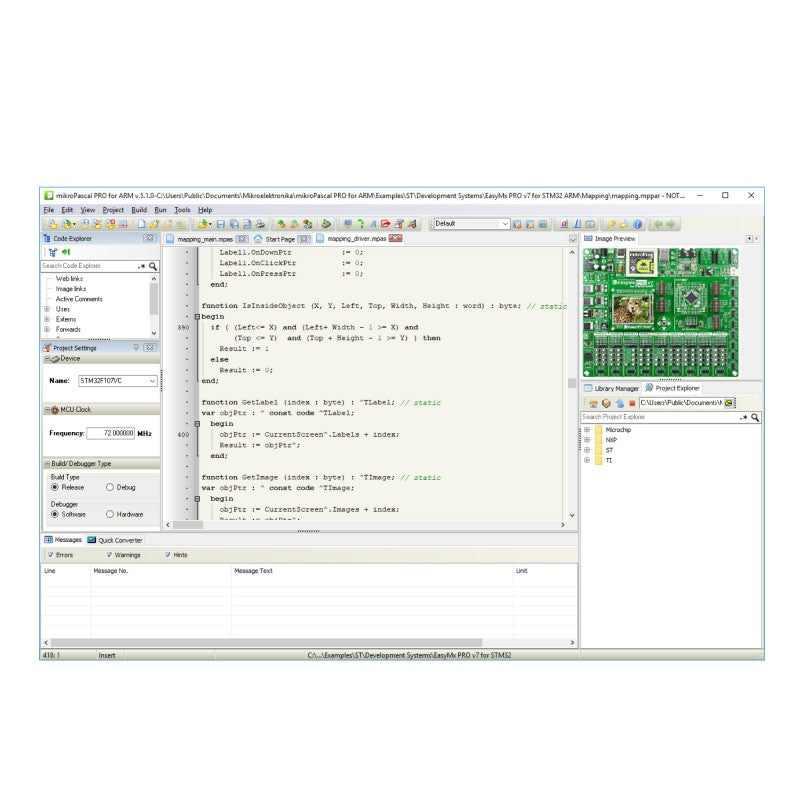Expand the ST node in Project Explorer

click(587, 450)
